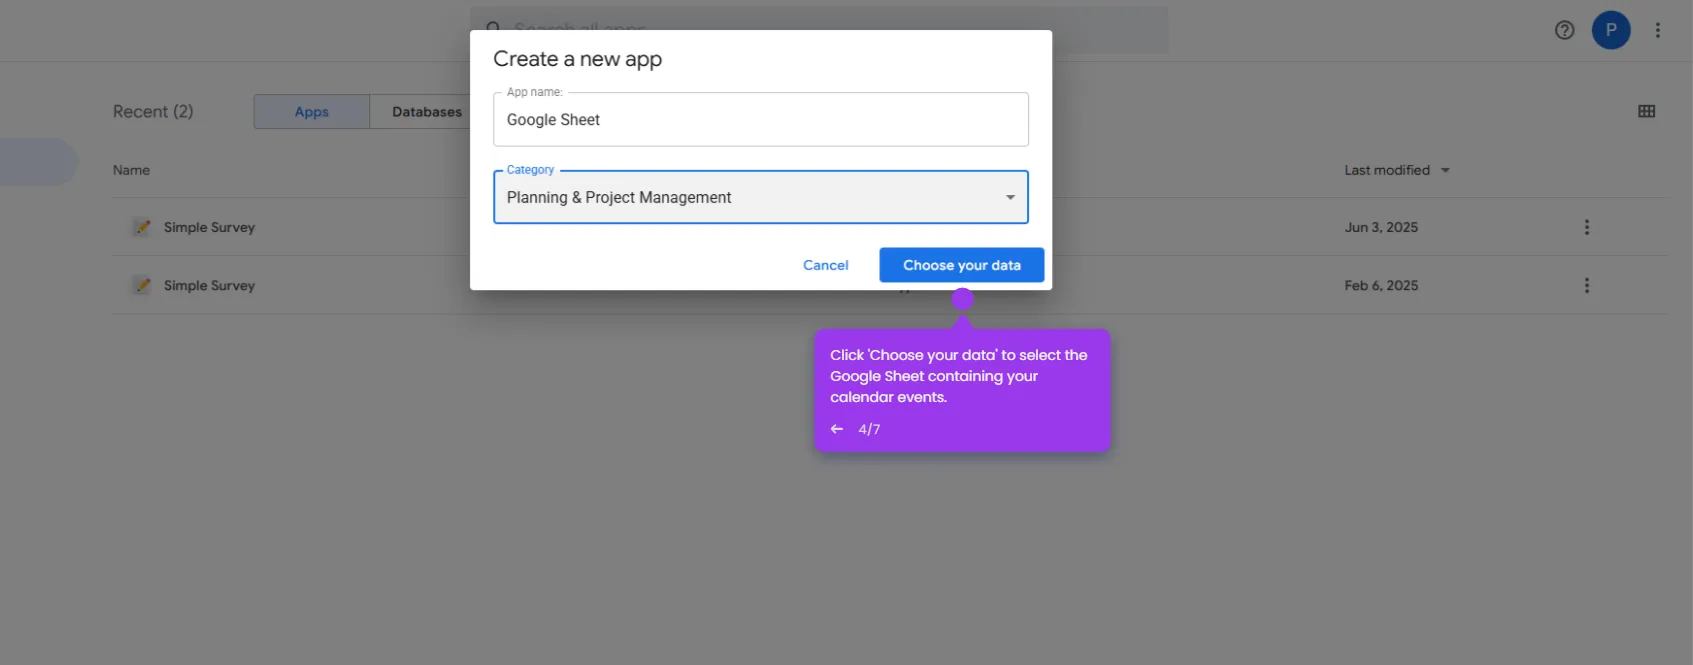Click the Feb 6, 2025 date
The width and height of the screenshot is (1693, 665).
(1381, 285)
